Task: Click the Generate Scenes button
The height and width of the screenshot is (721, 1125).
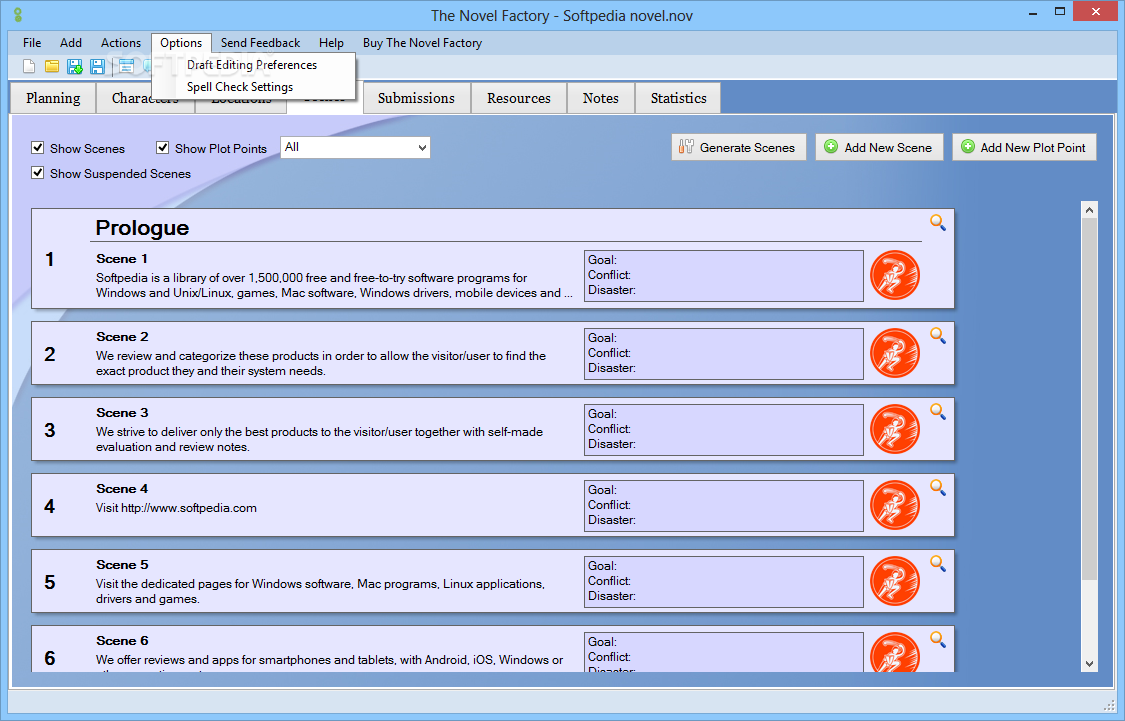Action: [x=739, y=147]
